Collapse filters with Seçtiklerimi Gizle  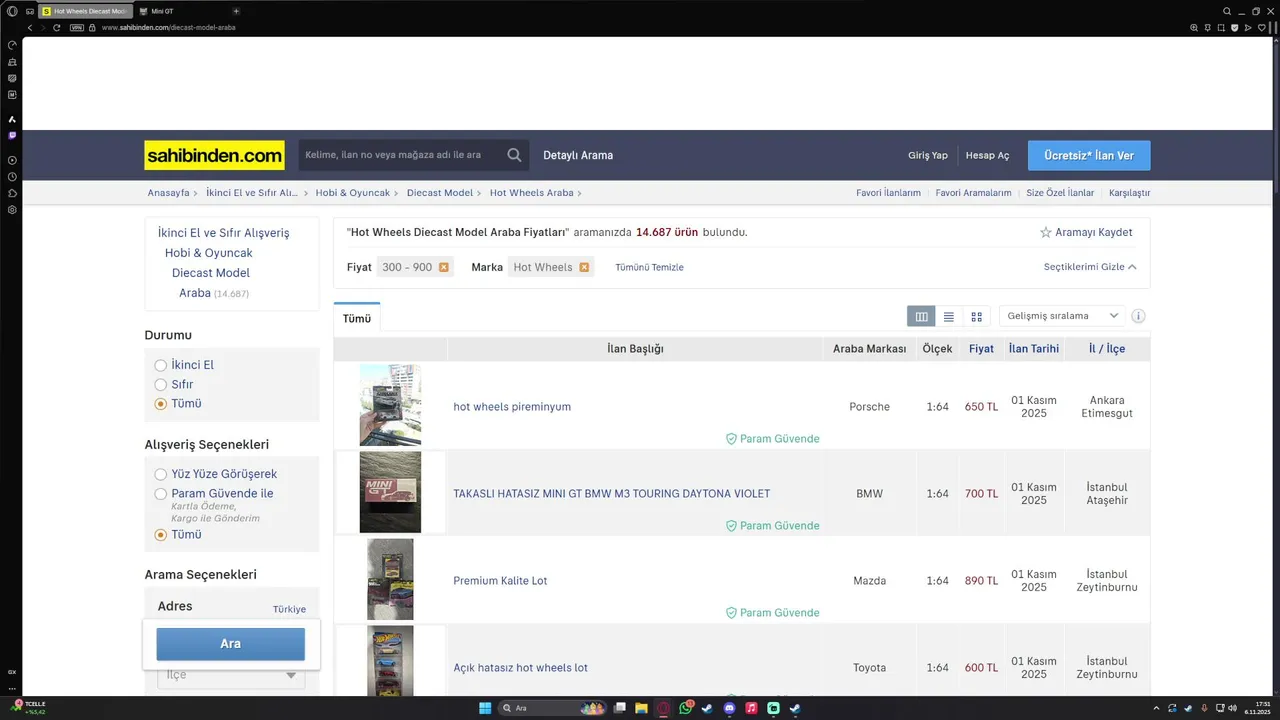tap(1090, 267)
